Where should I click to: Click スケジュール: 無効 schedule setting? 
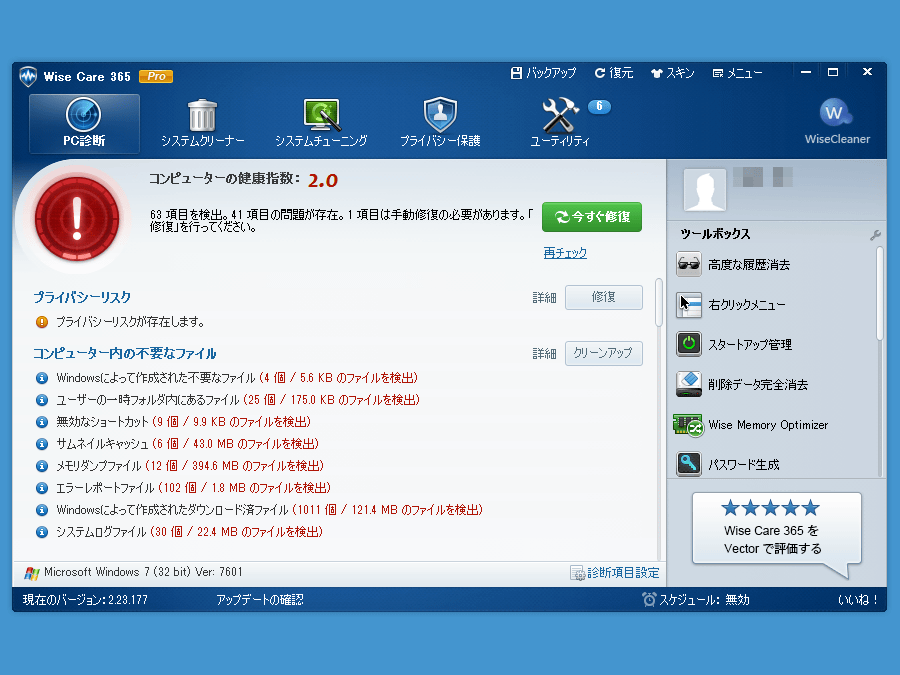(696, 600)
